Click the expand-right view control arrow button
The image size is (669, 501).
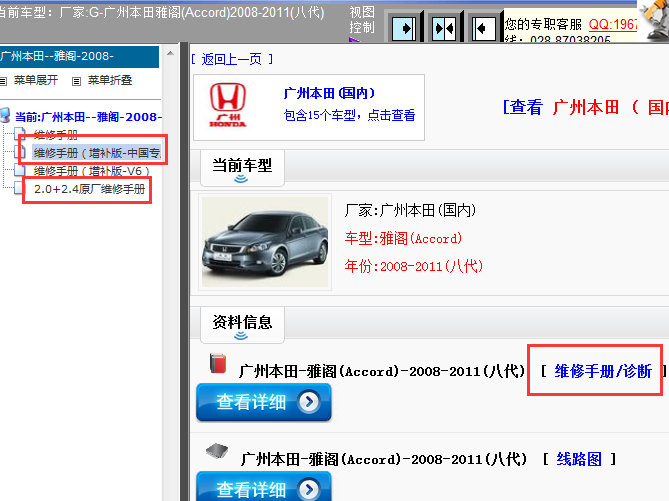(404, 29)
